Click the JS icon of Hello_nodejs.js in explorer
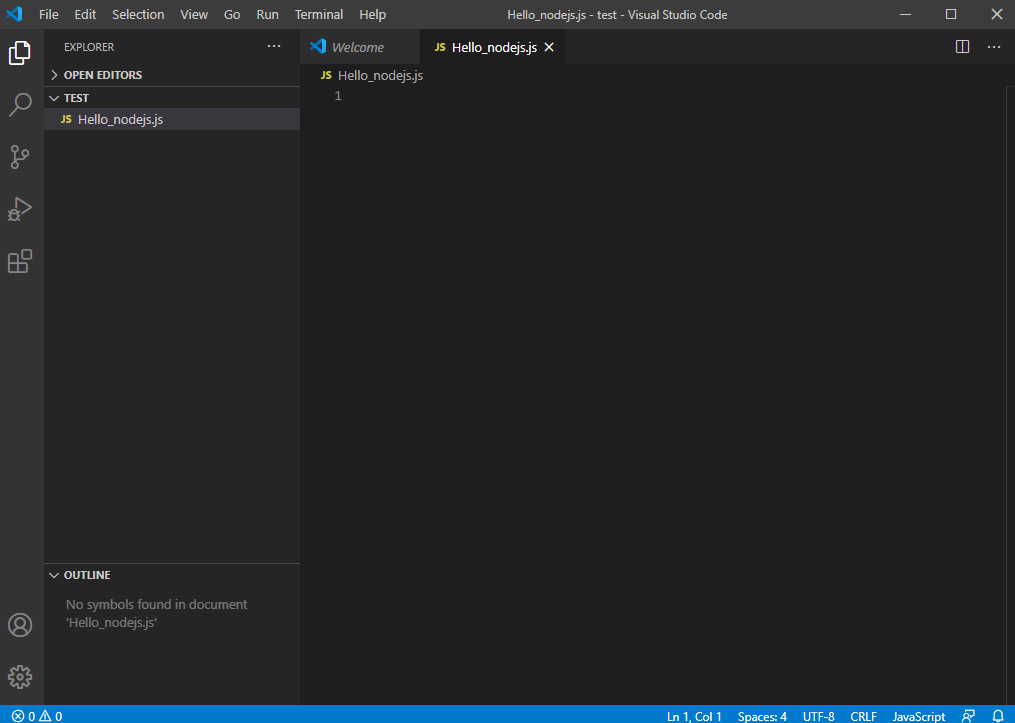This screenshot has width=1015, height=723. [66, 119]
